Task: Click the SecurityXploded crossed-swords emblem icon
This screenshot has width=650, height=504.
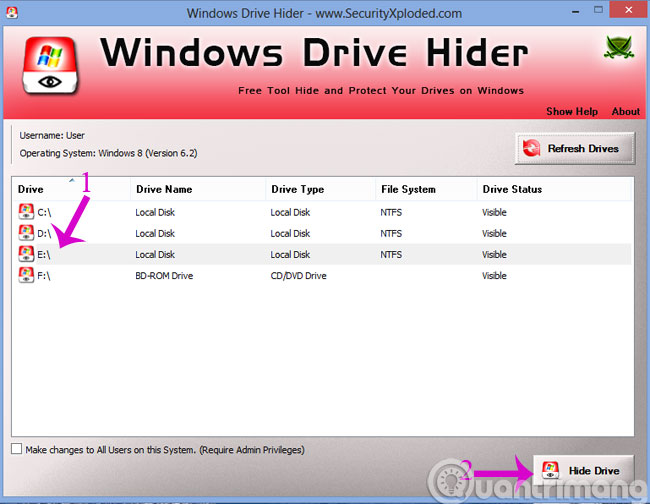Action: [618, 47]
